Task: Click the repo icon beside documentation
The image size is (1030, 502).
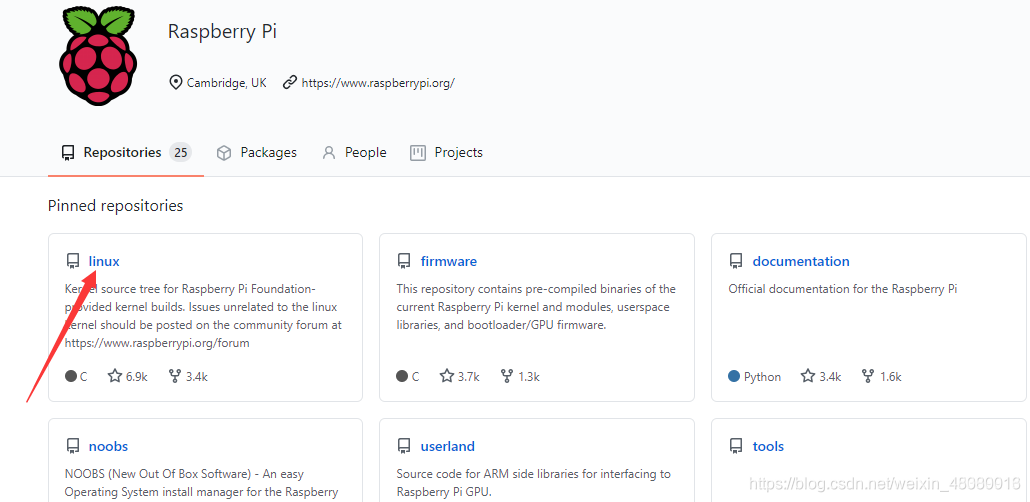Action: tap(736, 262)
